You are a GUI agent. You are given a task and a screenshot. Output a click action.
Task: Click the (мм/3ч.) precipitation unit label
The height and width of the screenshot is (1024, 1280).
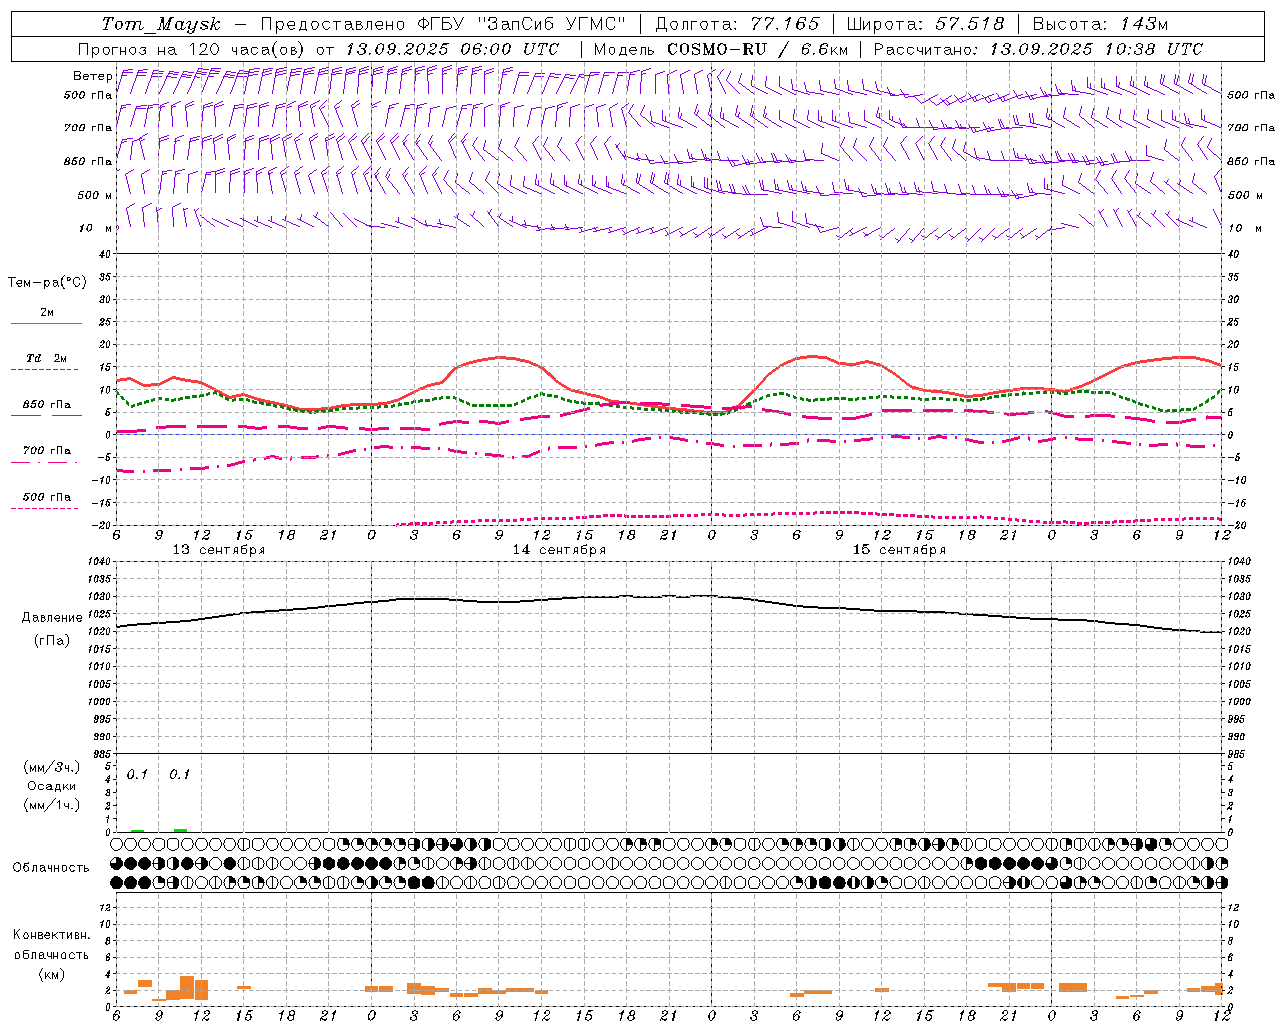[52, 767]
